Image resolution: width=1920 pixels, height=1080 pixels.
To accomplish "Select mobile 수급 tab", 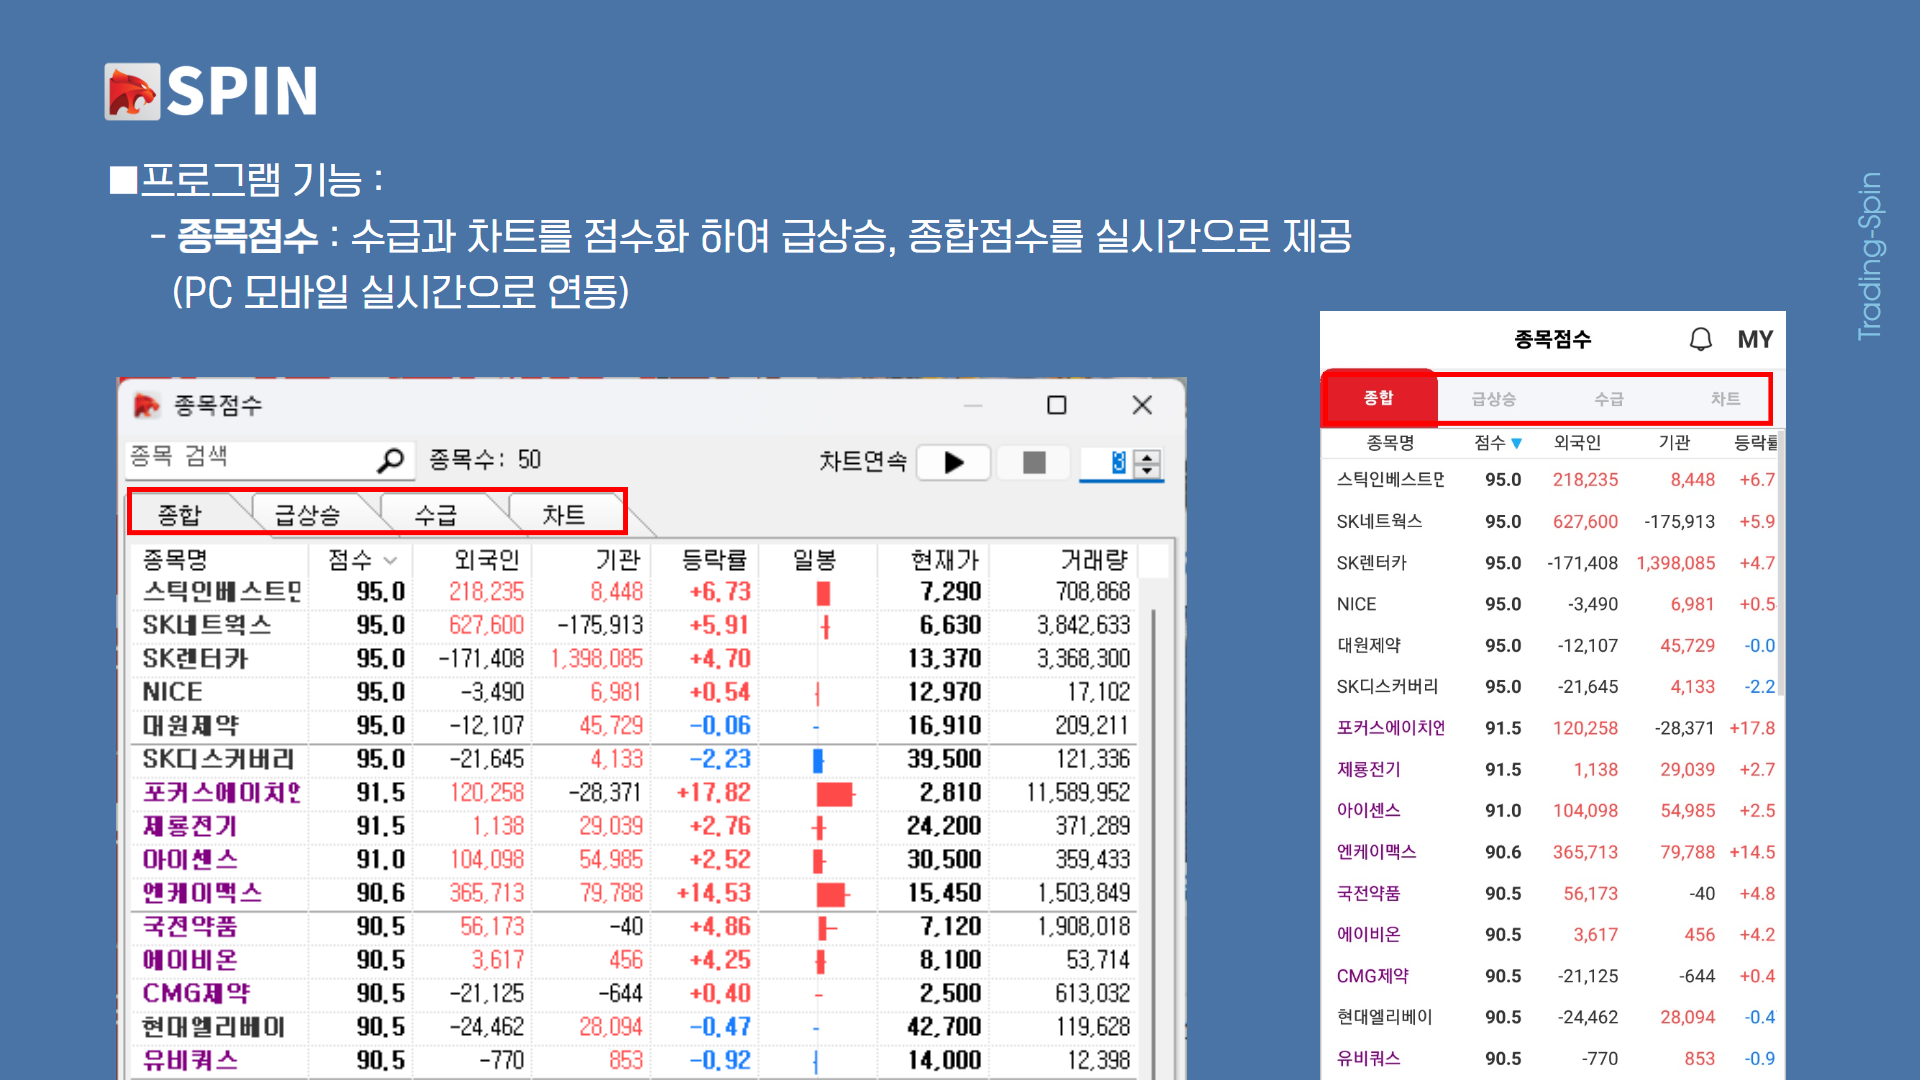I will 1608,399.
